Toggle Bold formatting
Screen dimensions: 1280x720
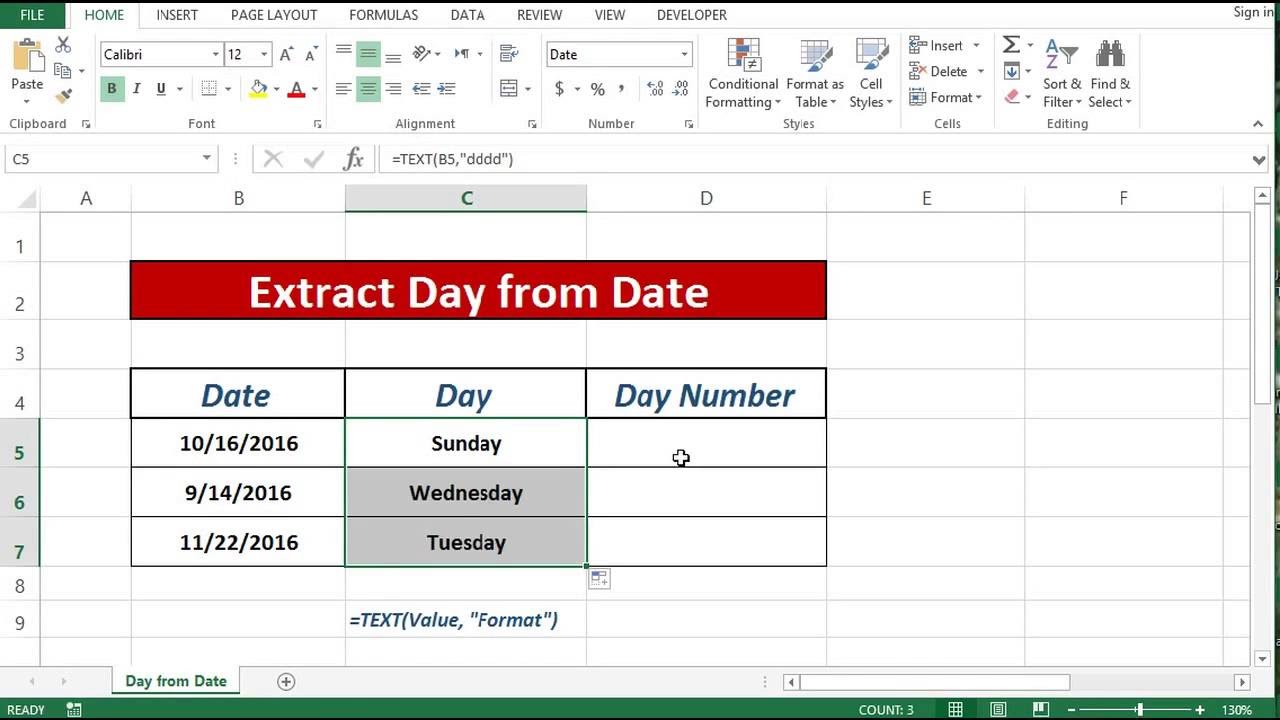111,89
